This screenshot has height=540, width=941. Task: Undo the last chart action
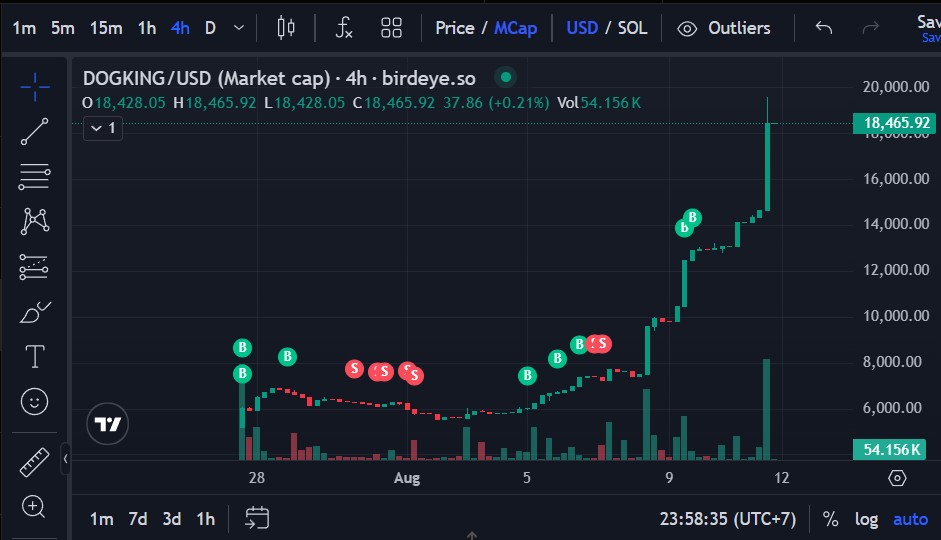(824, 28)
